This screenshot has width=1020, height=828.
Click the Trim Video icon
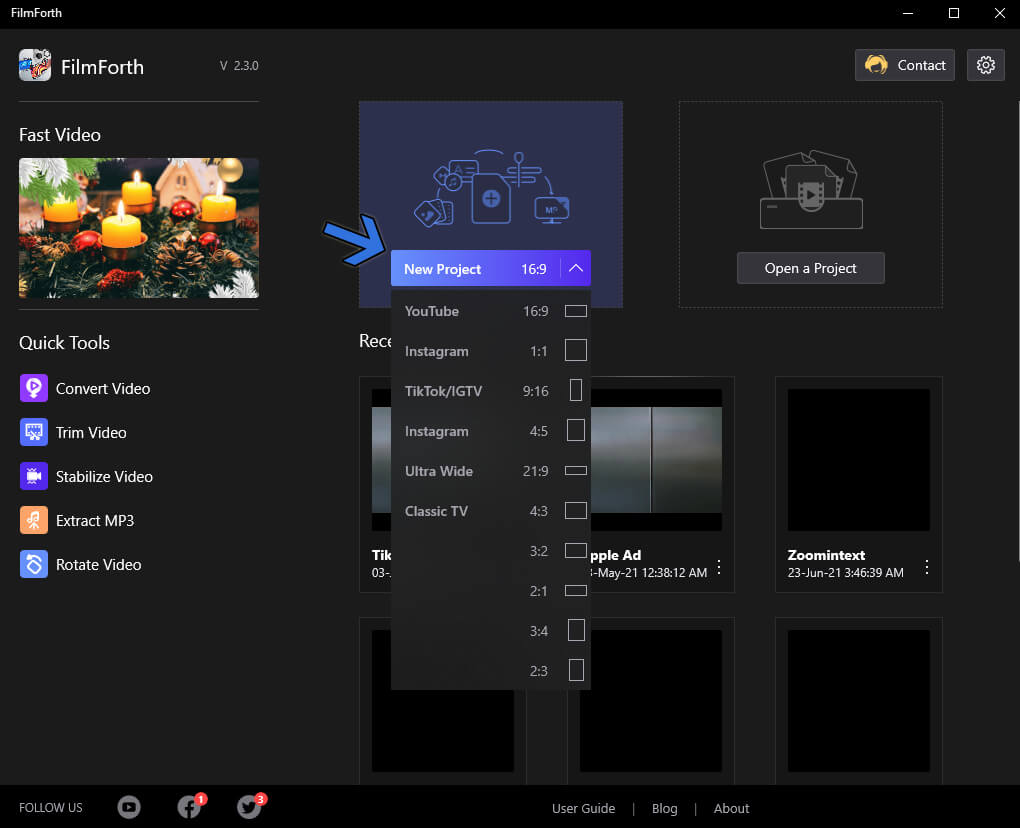pyautogui.click(x=34, y=433)
